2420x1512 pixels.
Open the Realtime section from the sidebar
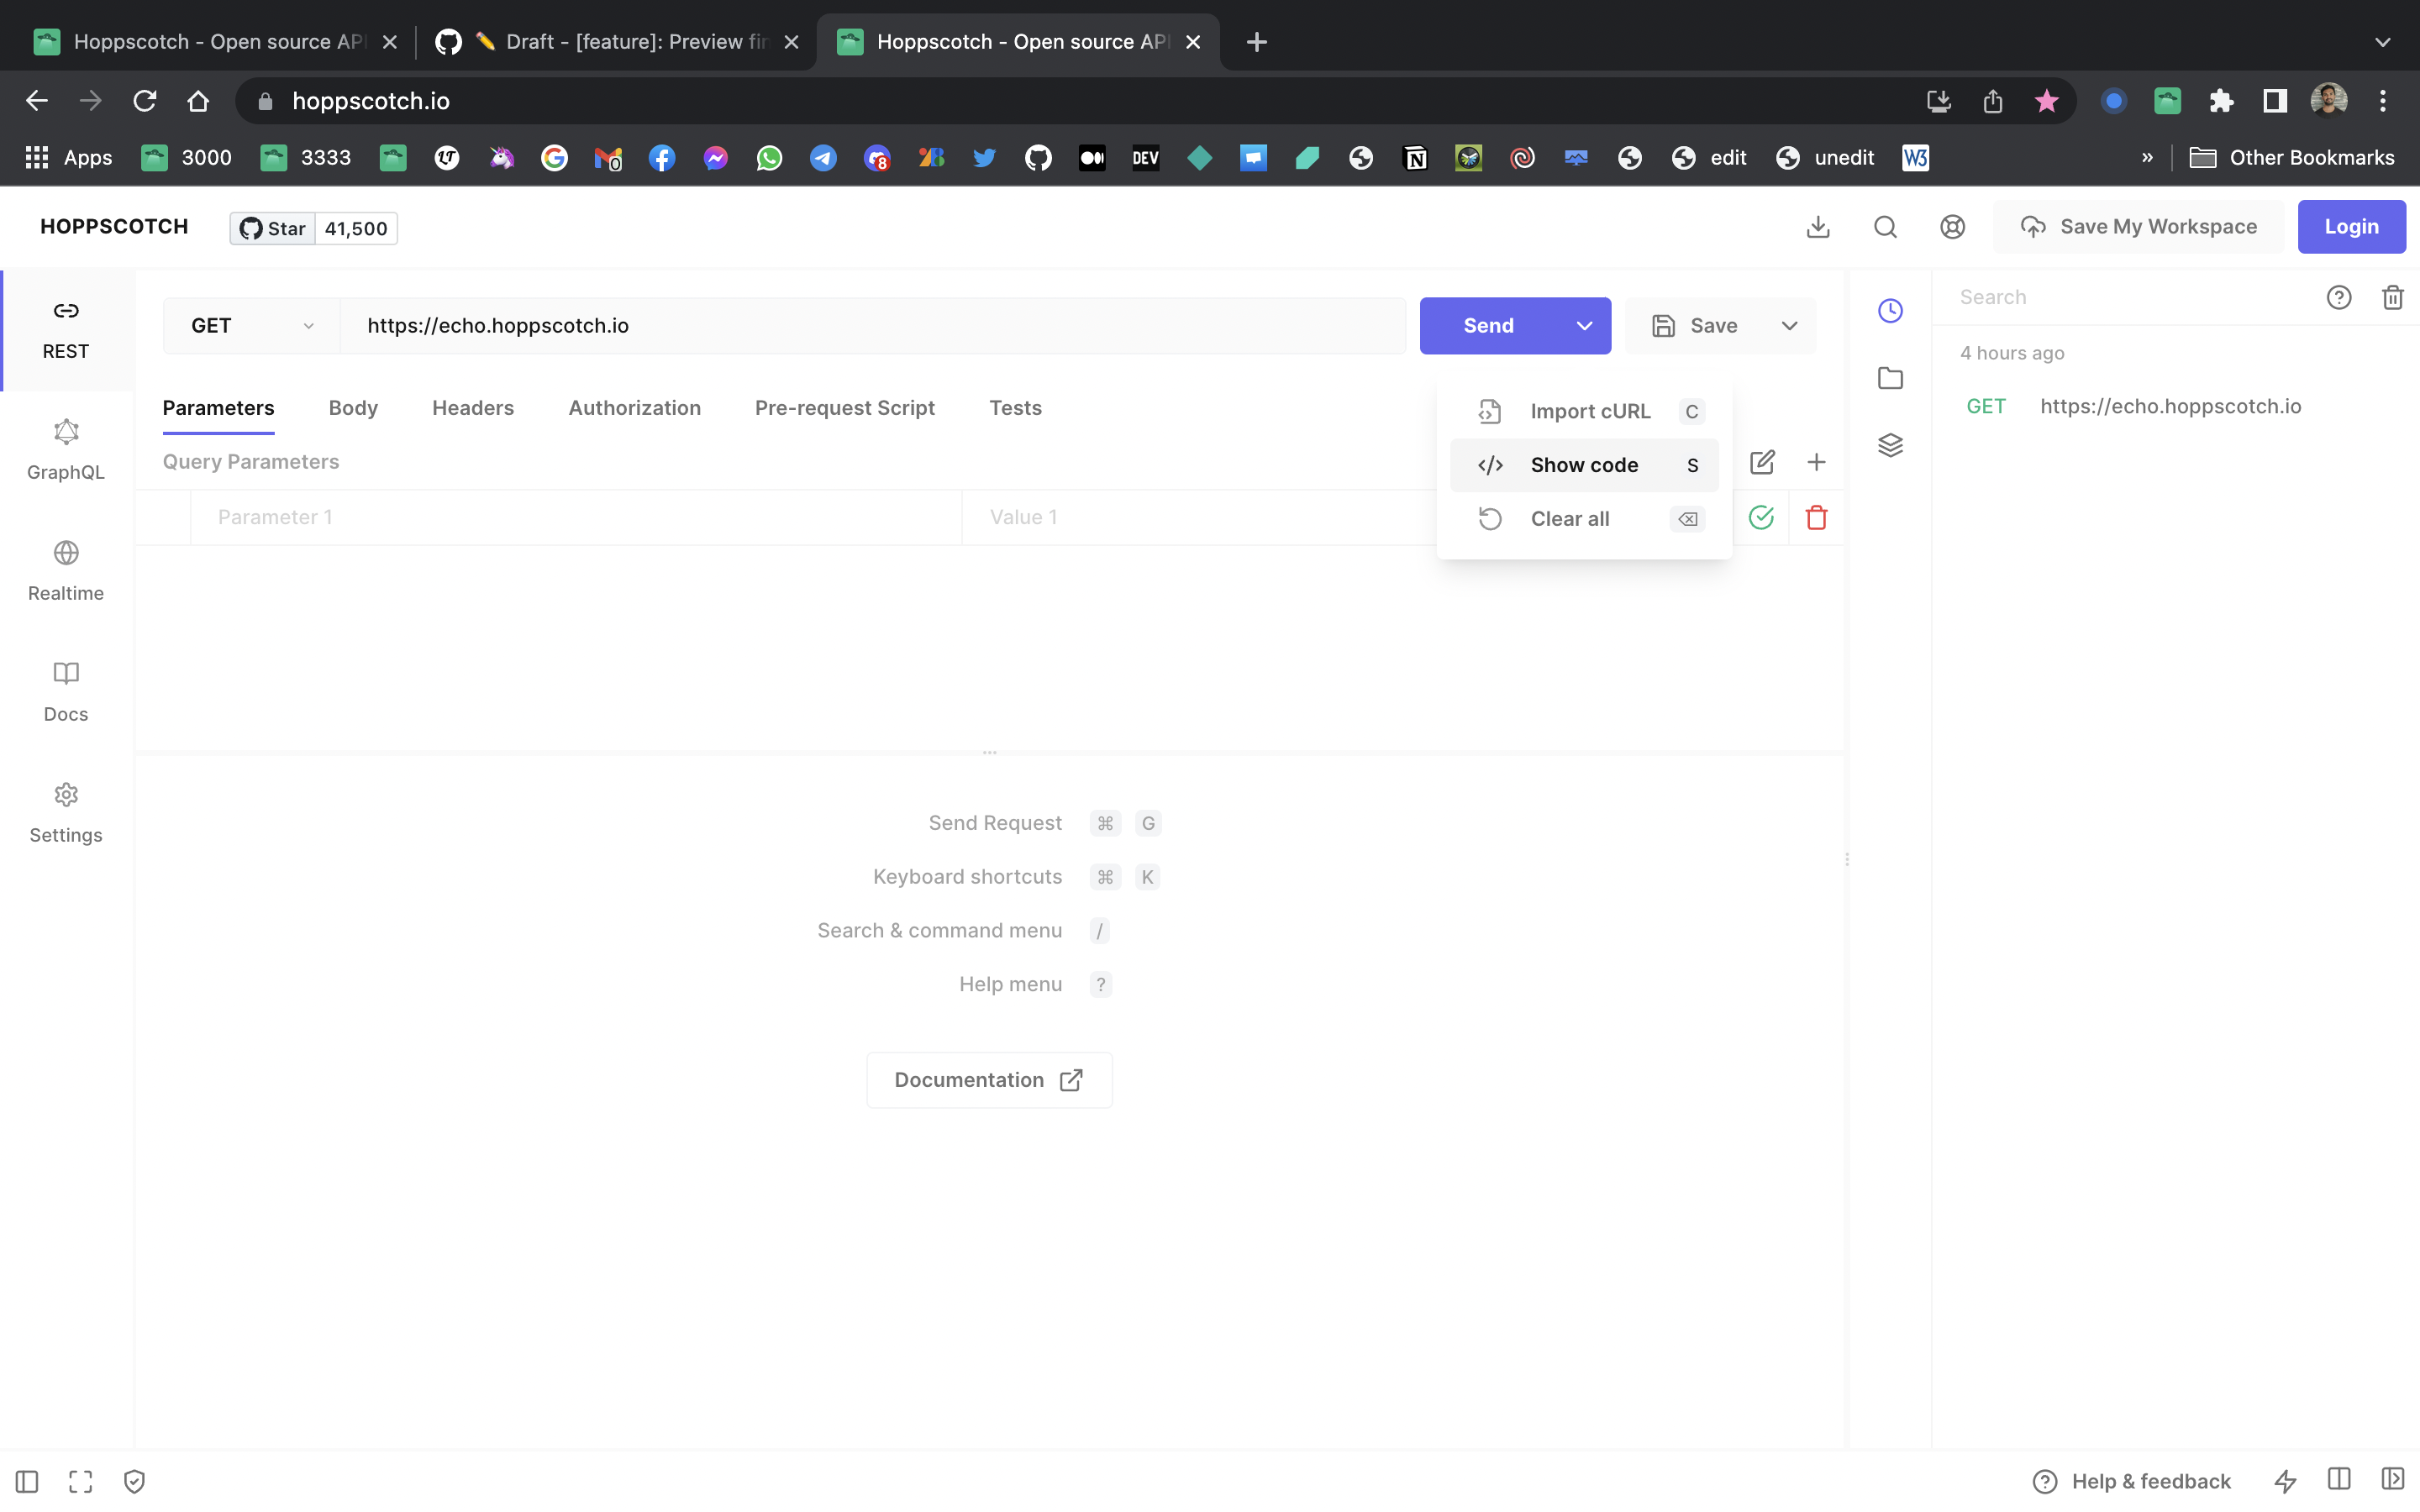tap(65, 570)
